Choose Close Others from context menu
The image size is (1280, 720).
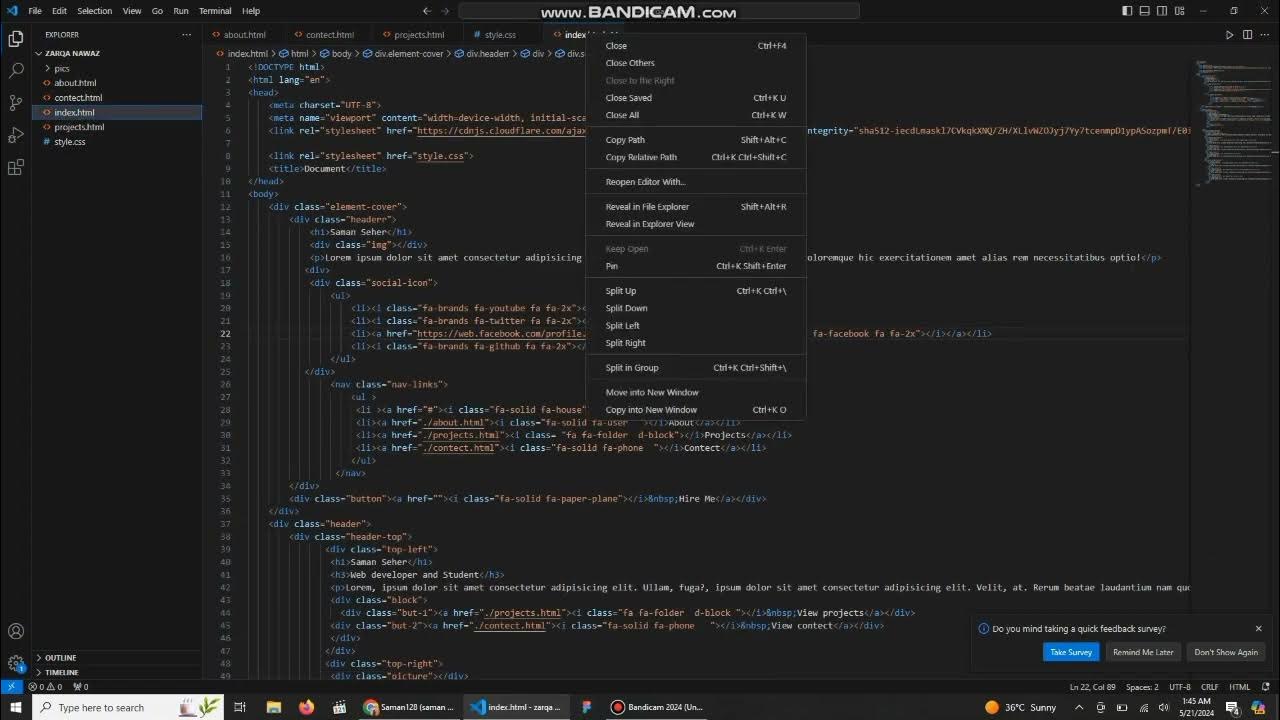pyautogui.click(x=695, y=63)
